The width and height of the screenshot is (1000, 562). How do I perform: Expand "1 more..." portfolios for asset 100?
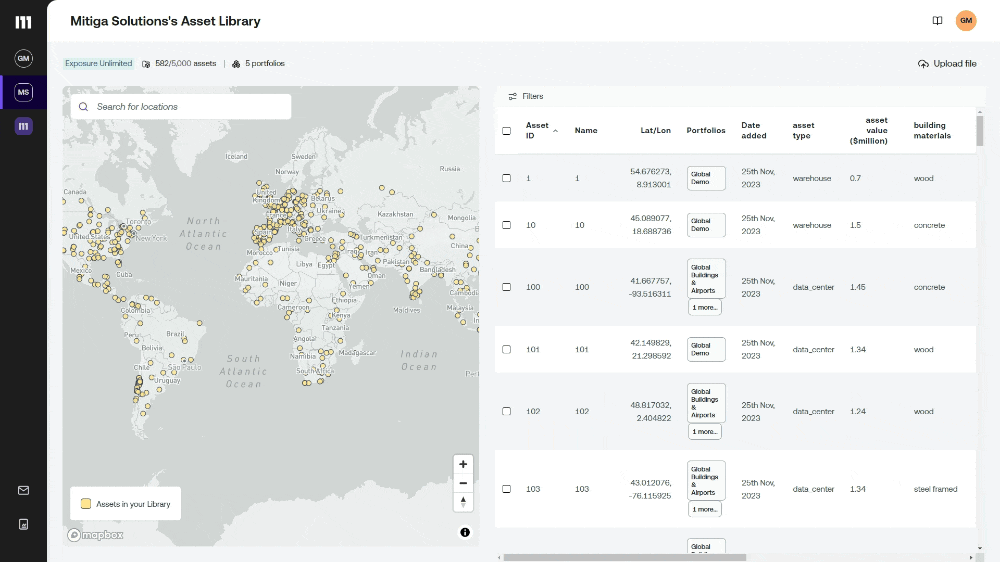[x=705, y=307]
